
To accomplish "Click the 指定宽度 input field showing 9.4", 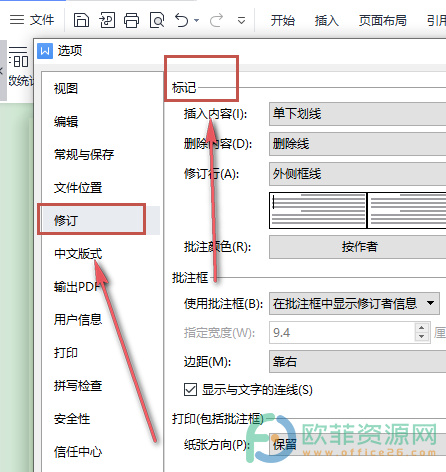I will tap(342, 333).
